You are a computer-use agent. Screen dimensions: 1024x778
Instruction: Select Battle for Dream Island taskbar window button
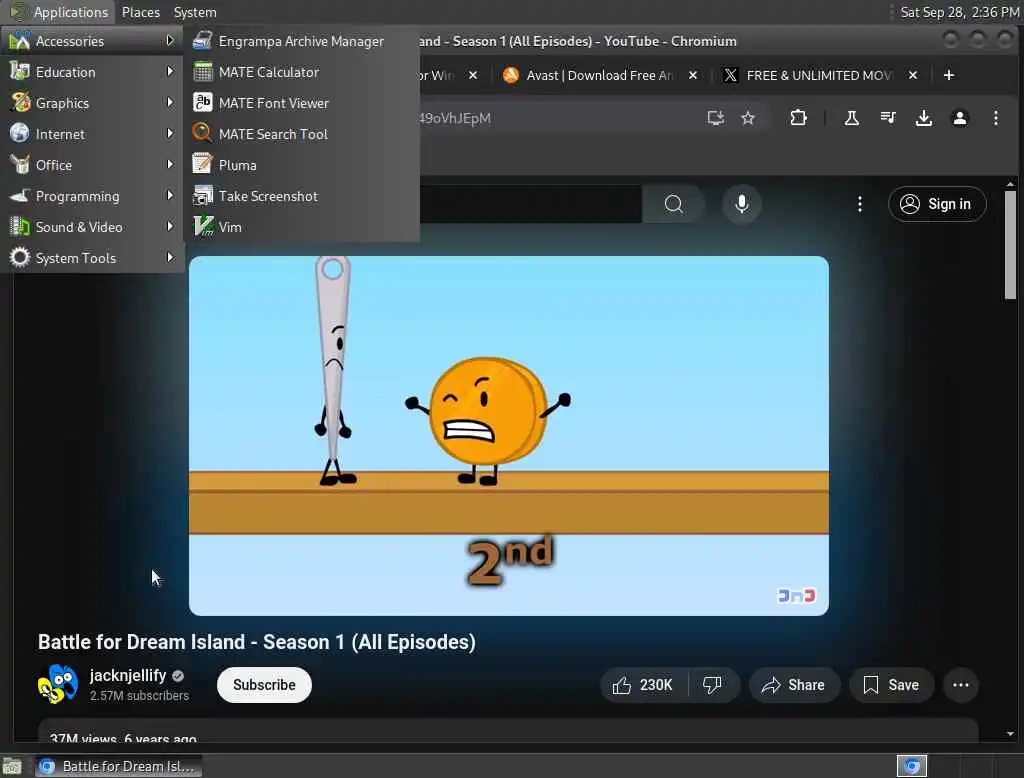119,766
